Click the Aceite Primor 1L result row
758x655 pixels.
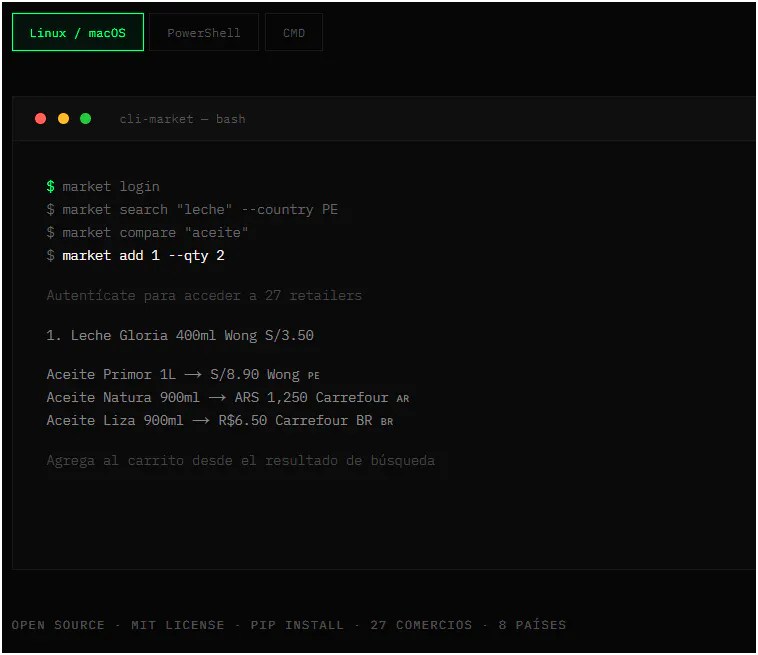[x=183, y=375]
